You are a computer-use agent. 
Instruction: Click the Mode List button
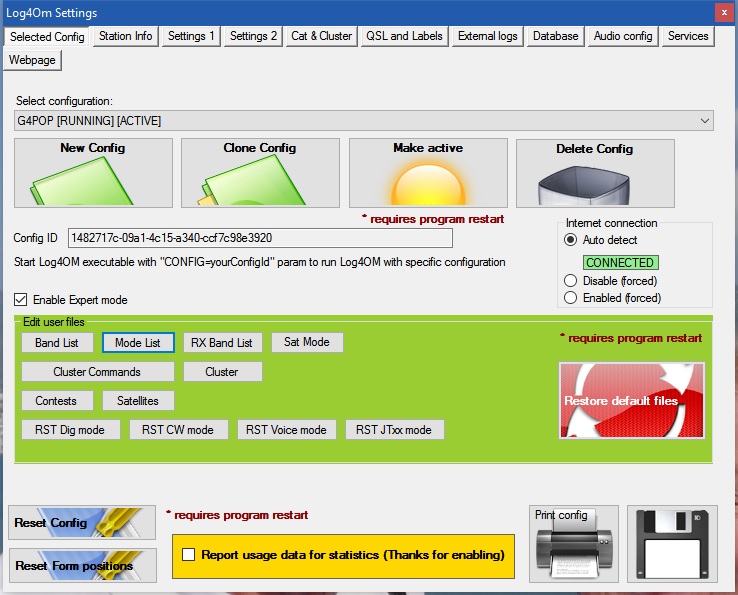[x=138, y=343]
